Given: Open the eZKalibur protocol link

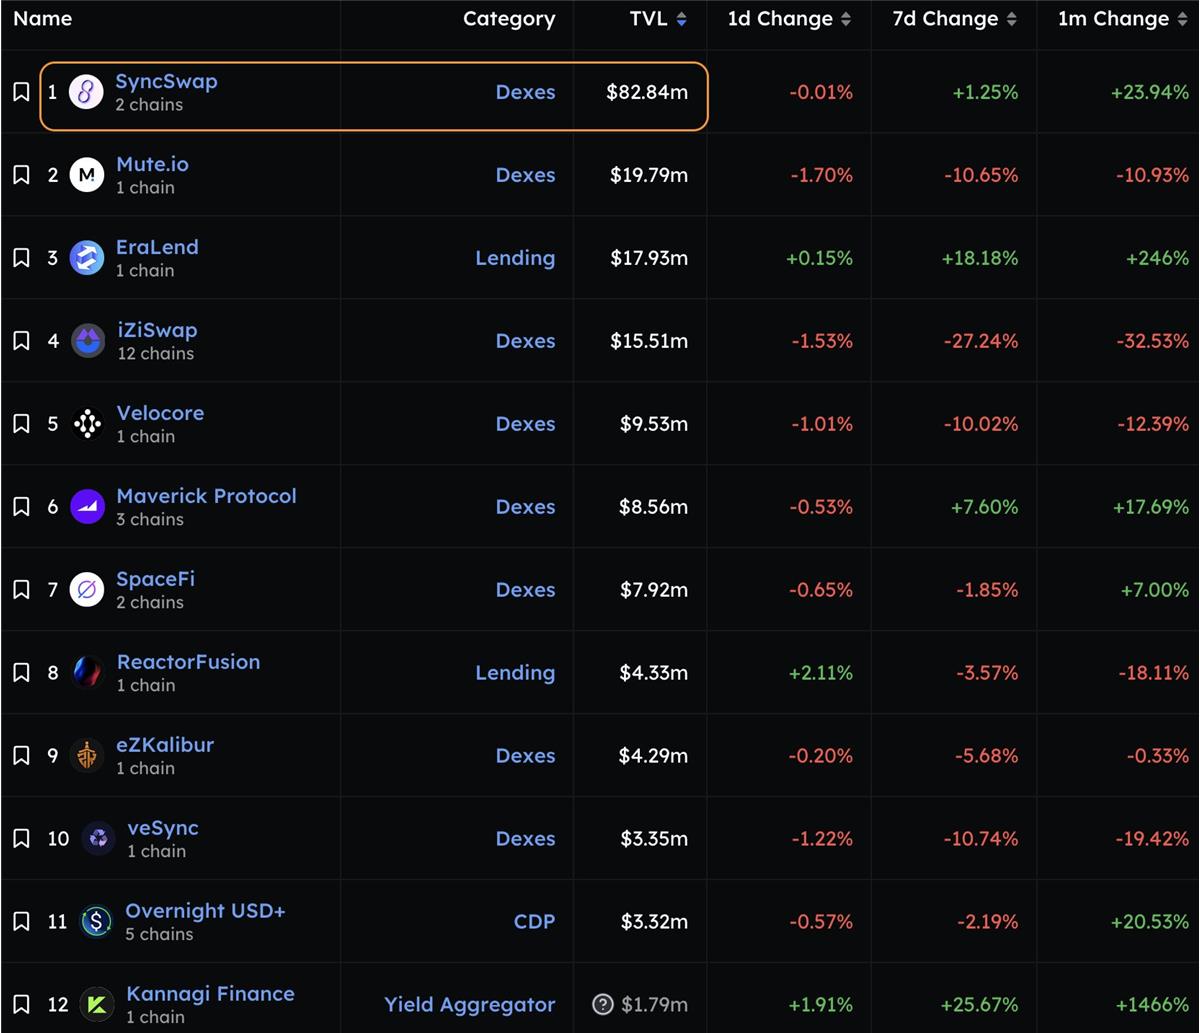Looking at the screenshot, I should tap(165, 745).
